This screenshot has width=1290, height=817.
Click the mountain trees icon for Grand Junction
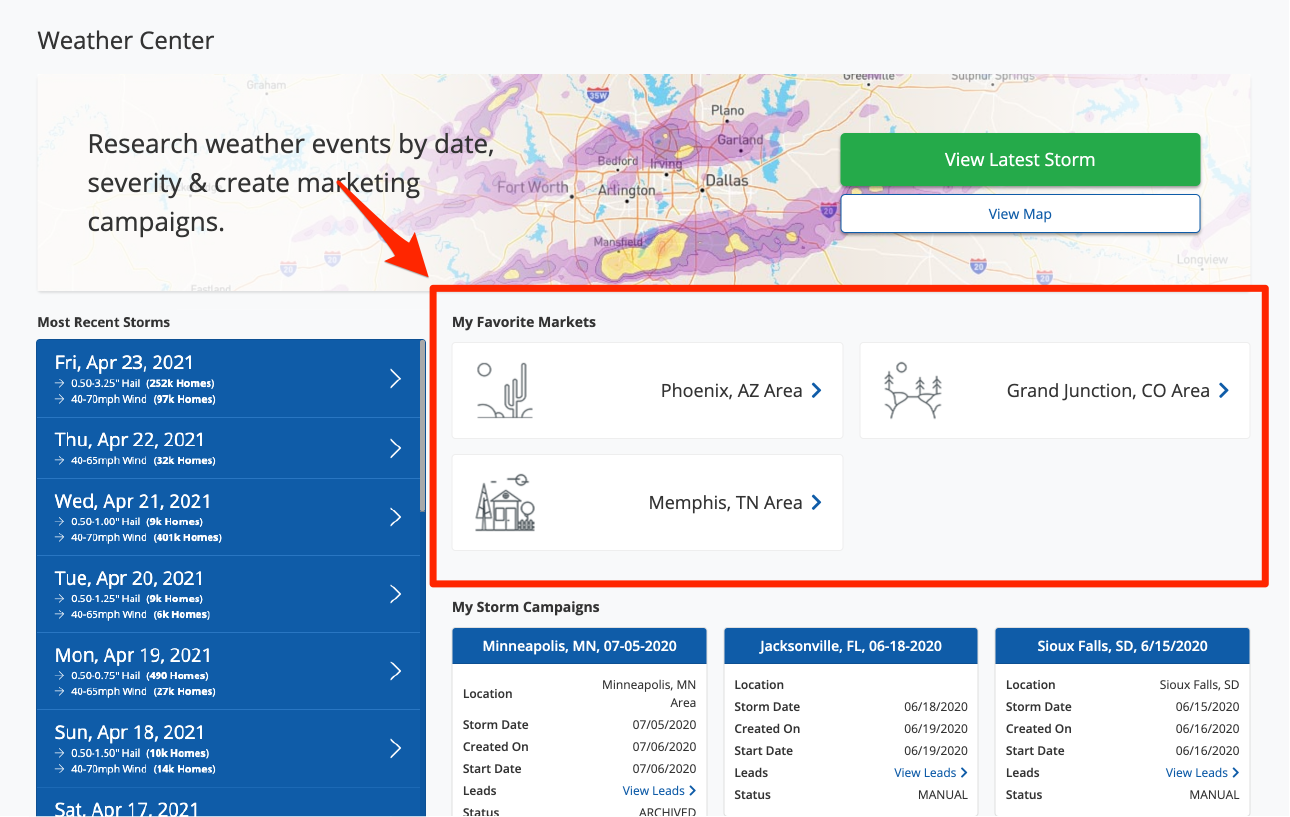point(913,391)
